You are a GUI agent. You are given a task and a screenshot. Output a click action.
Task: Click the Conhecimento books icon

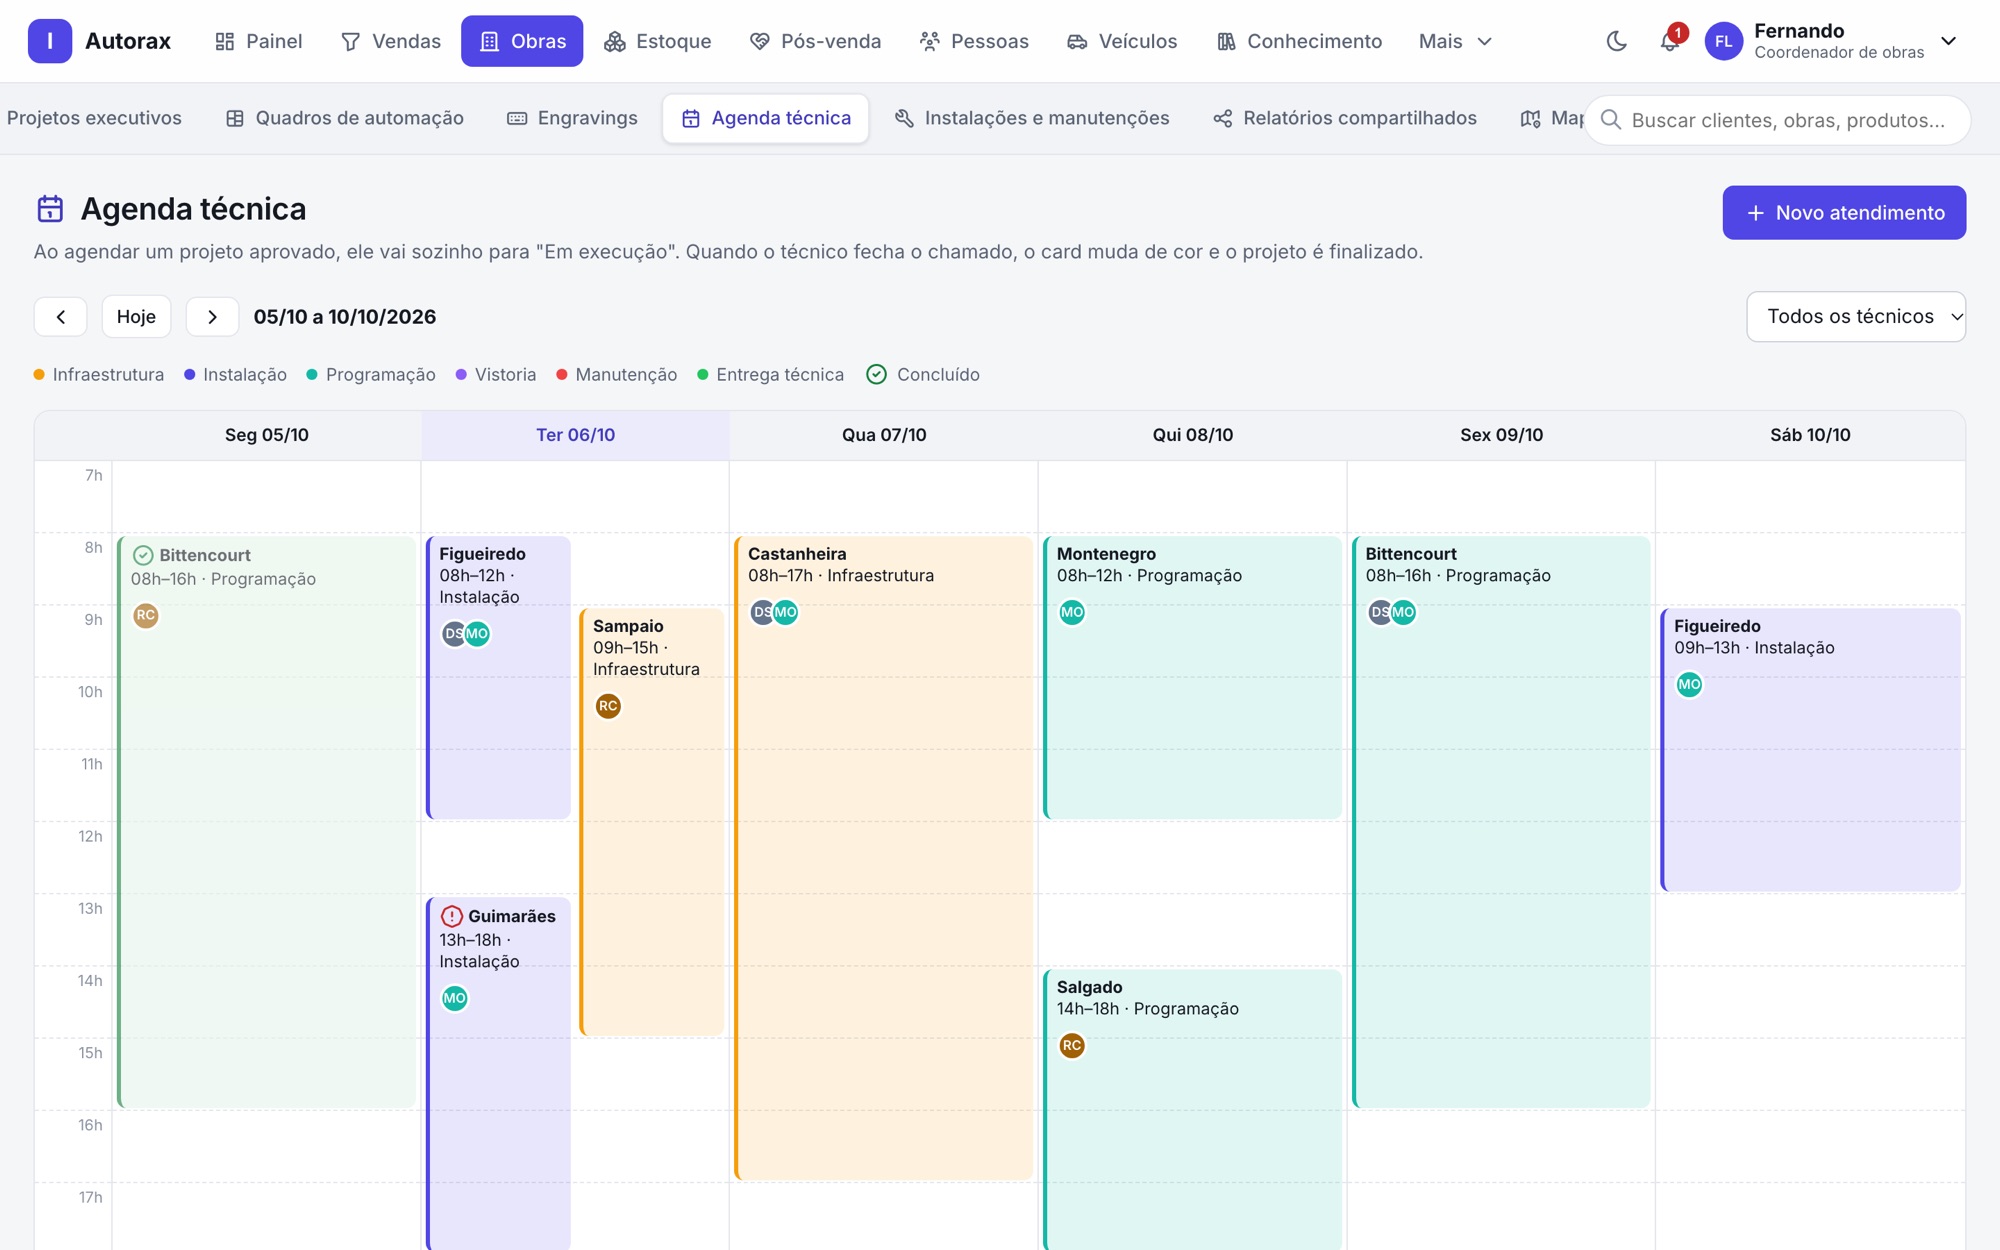[1226, 41]
